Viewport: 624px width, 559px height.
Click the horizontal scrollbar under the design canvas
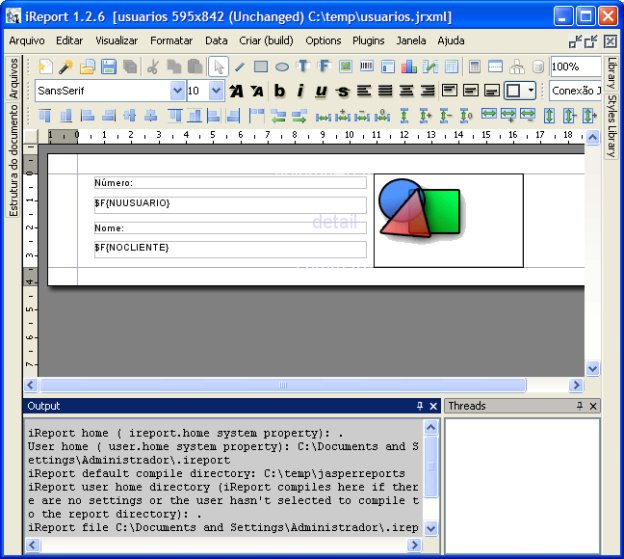click(282, 385)
